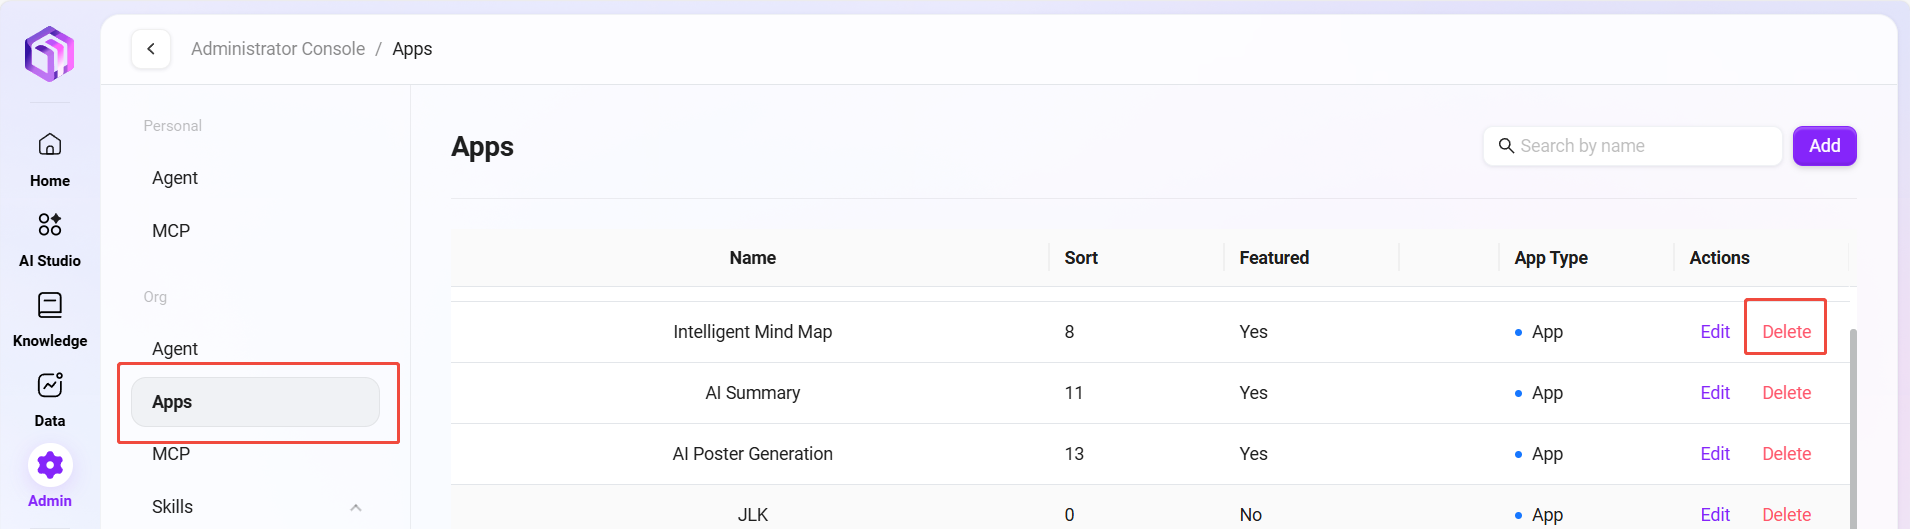Click the app logo icon

pos(50,53)
